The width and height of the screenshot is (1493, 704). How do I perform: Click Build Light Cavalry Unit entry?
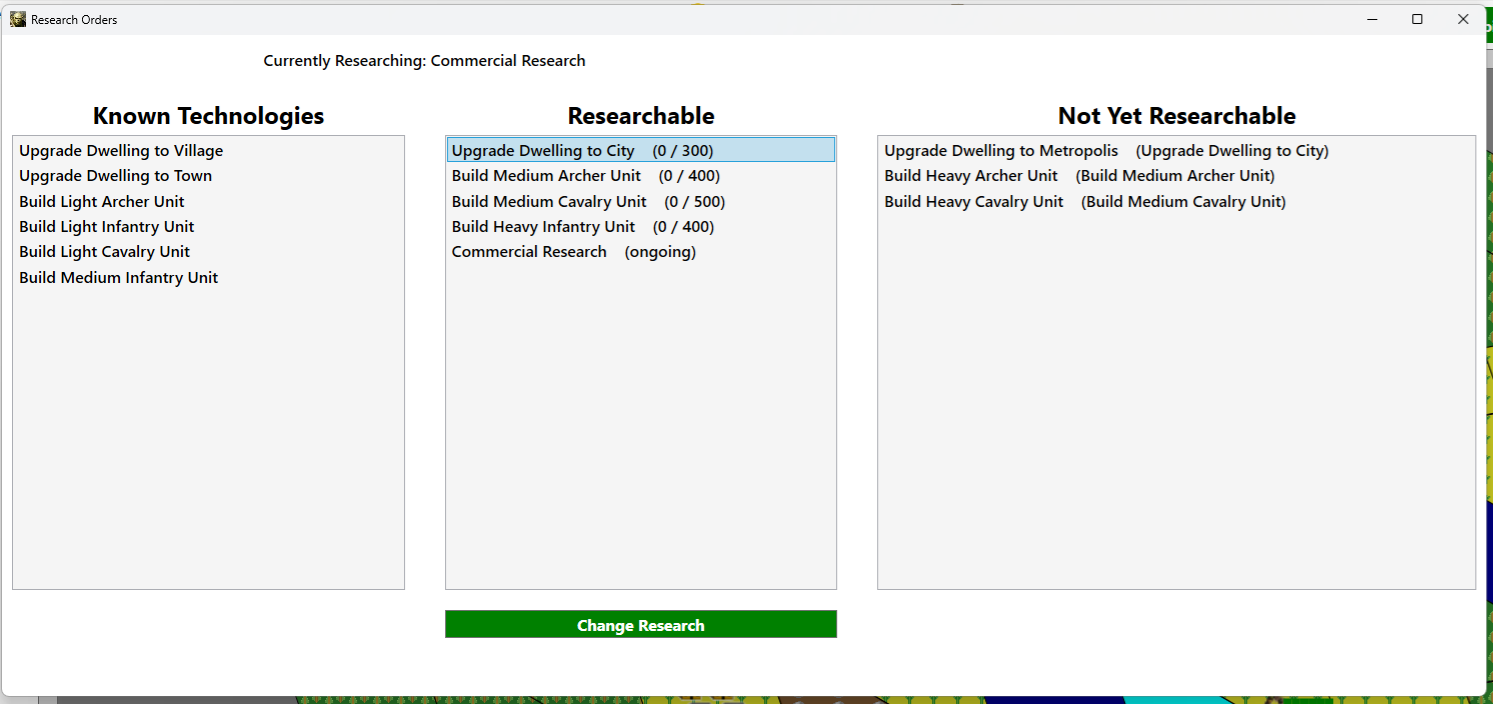tap(104, 252)
